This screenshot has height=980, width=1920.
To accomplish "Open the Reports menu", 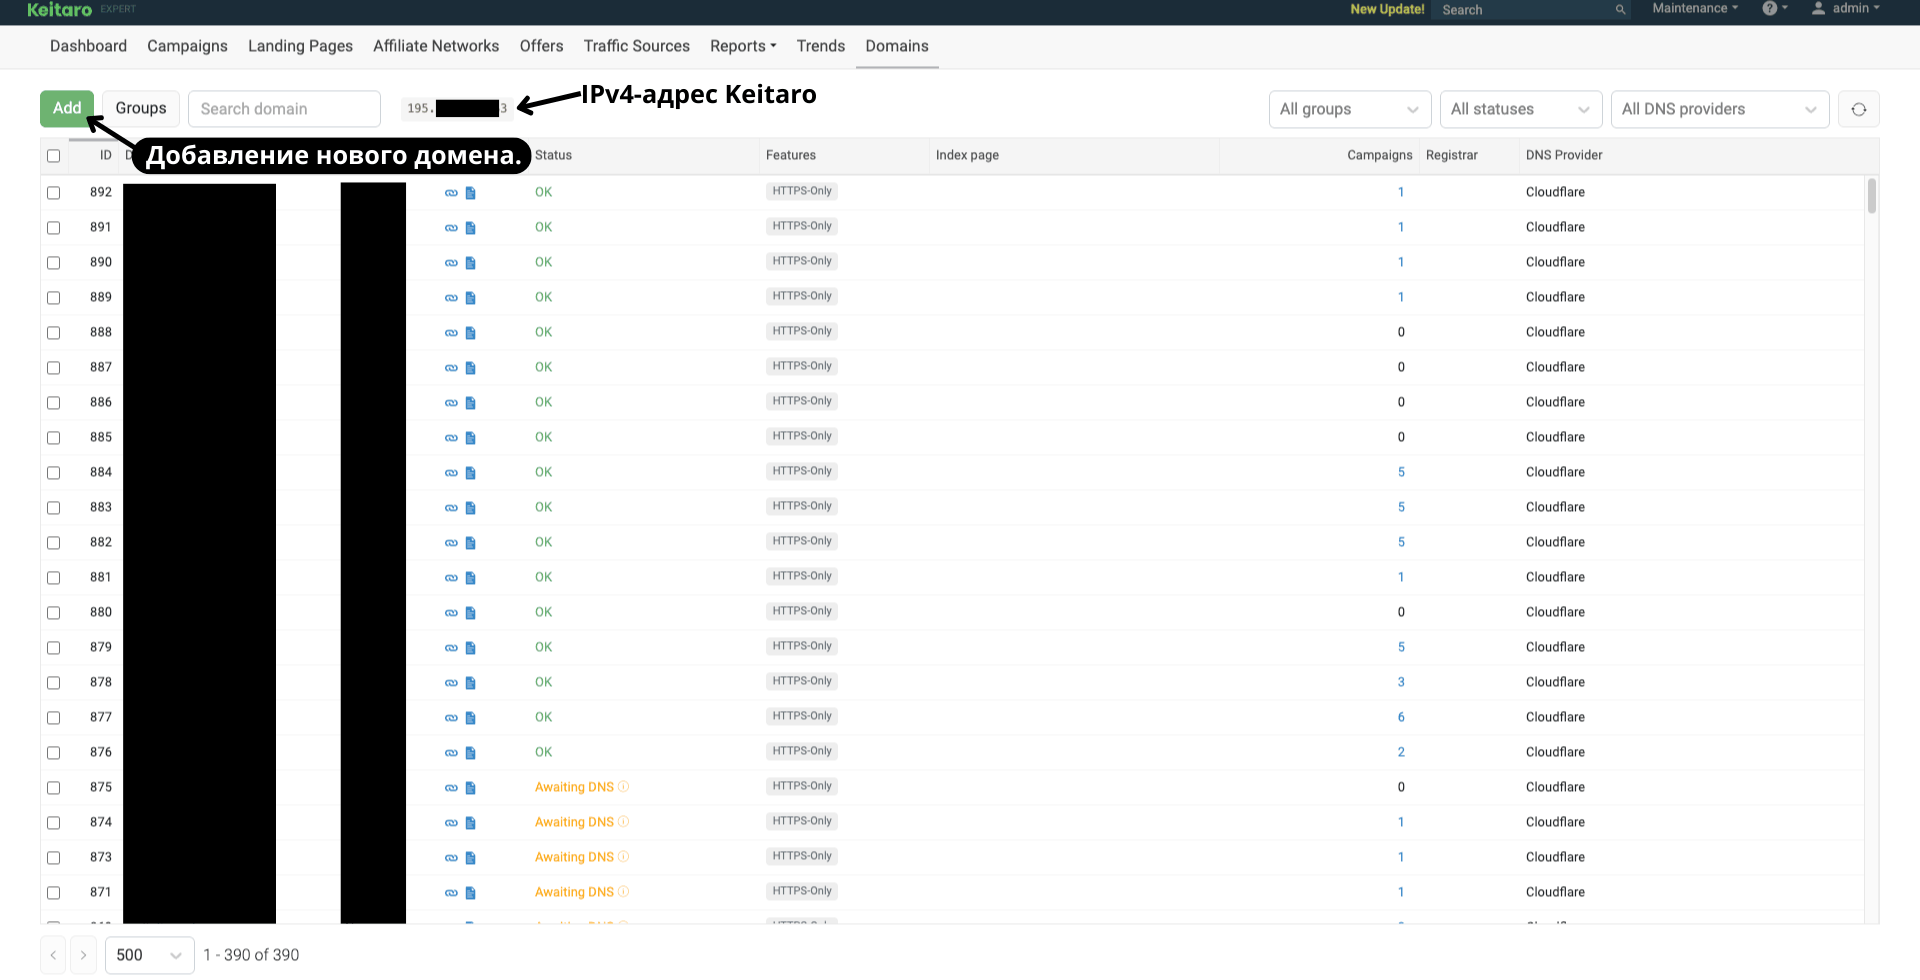I will (x=743, y=46).
